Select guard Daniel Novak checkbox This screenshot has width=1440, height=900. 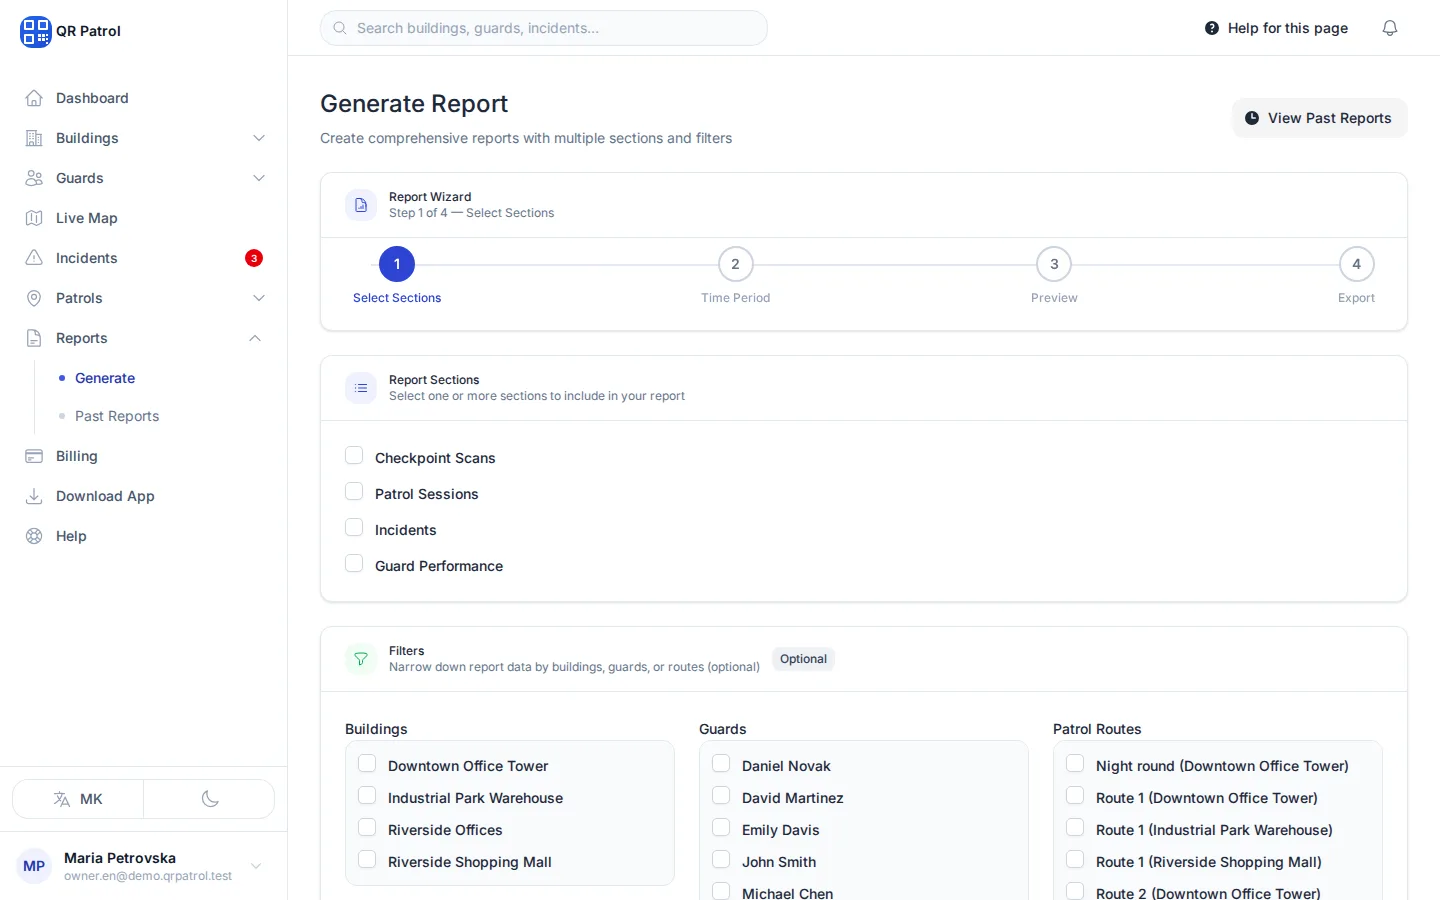(721, 764)
